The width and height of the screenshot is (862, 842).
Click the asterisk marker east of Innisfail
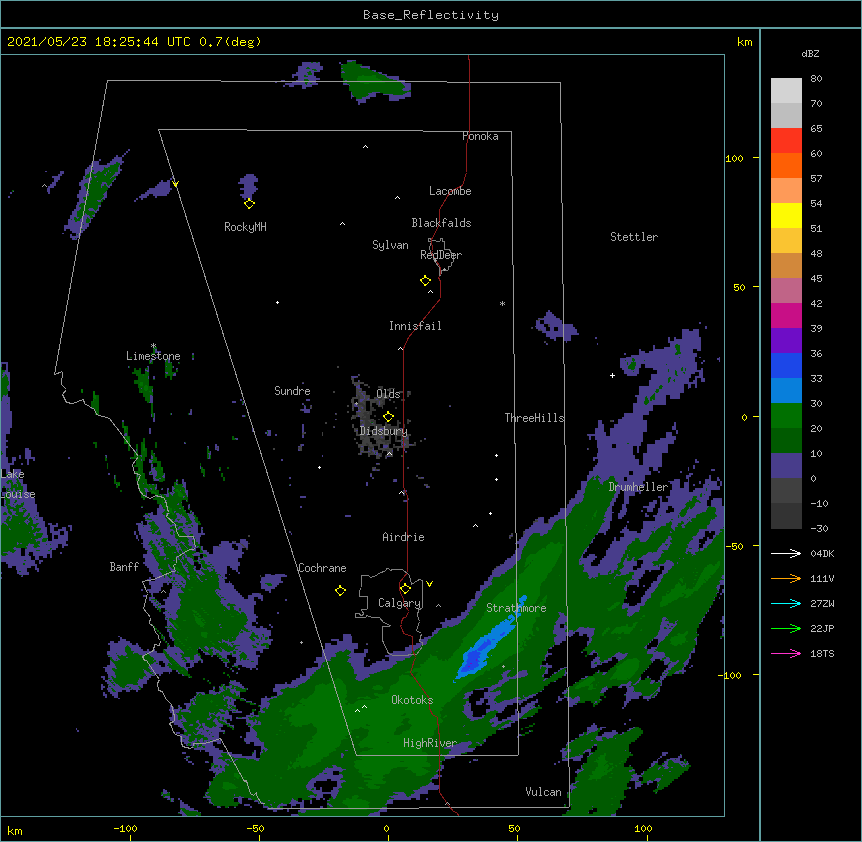502,303
